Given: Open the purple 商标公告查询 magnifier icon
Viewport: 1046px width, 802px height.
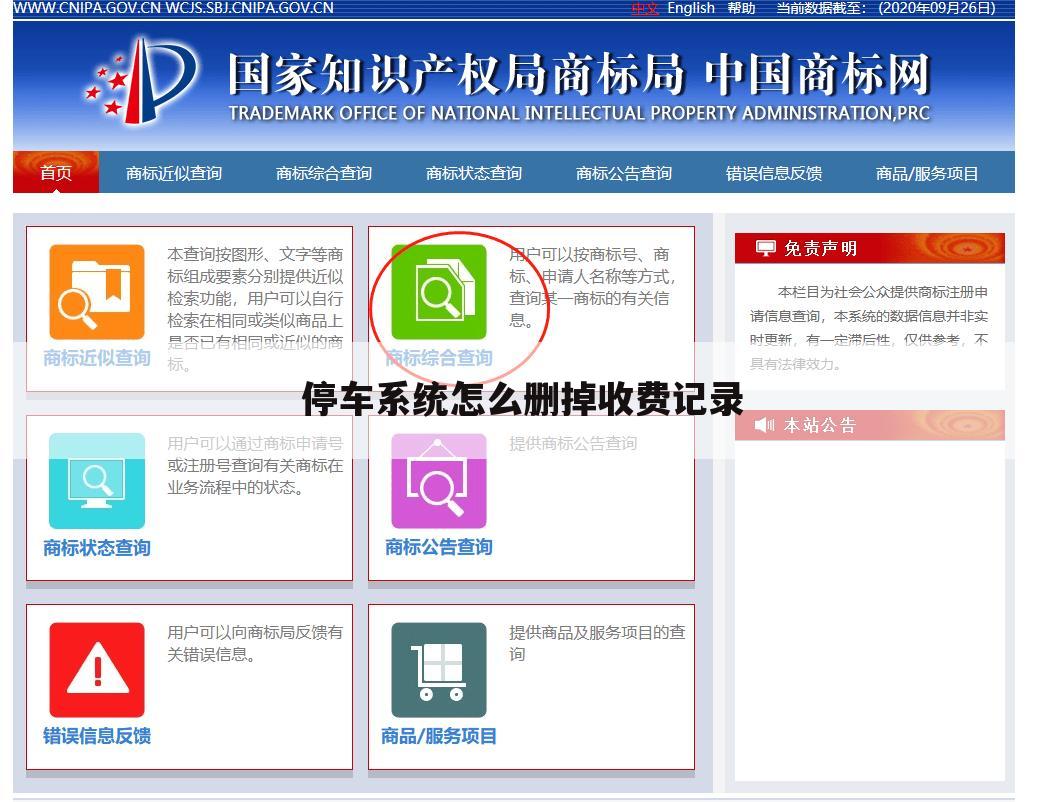Looking at the screenshot, I should tap(439, 481).
